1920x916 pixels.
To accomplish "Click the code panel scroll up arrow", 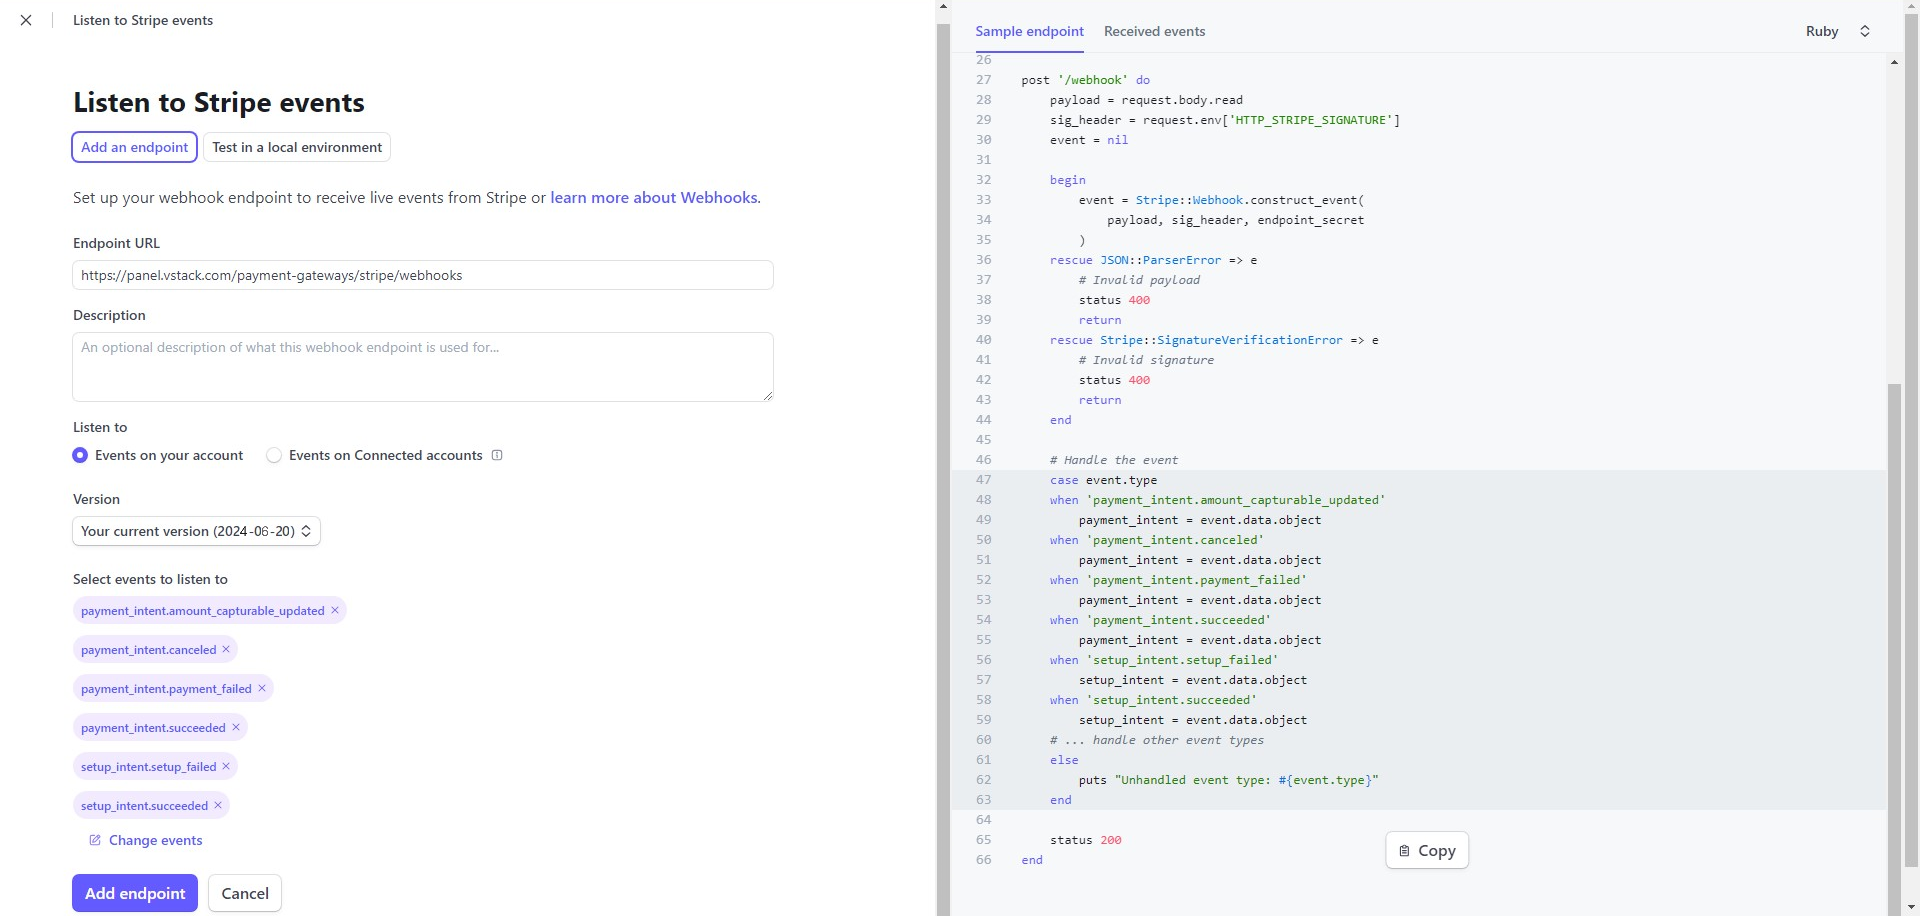I will 1894,62.
